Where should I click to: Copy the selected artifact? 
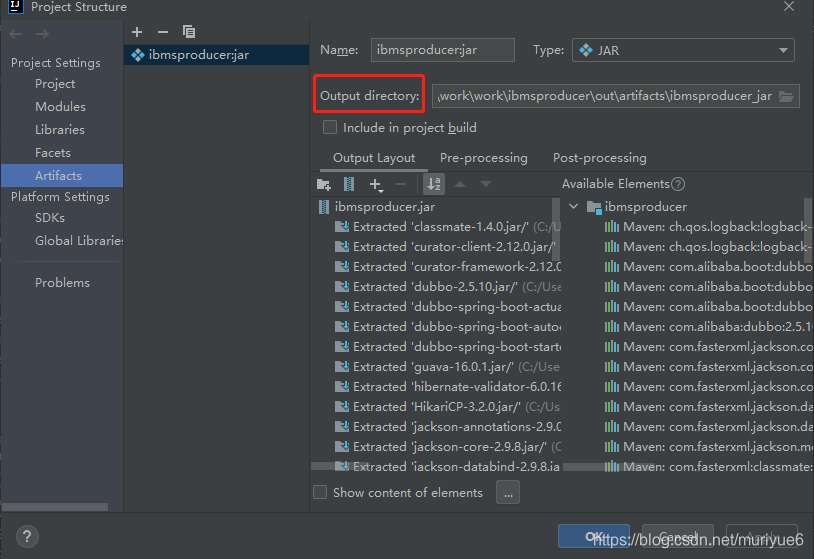coord(189,32)
